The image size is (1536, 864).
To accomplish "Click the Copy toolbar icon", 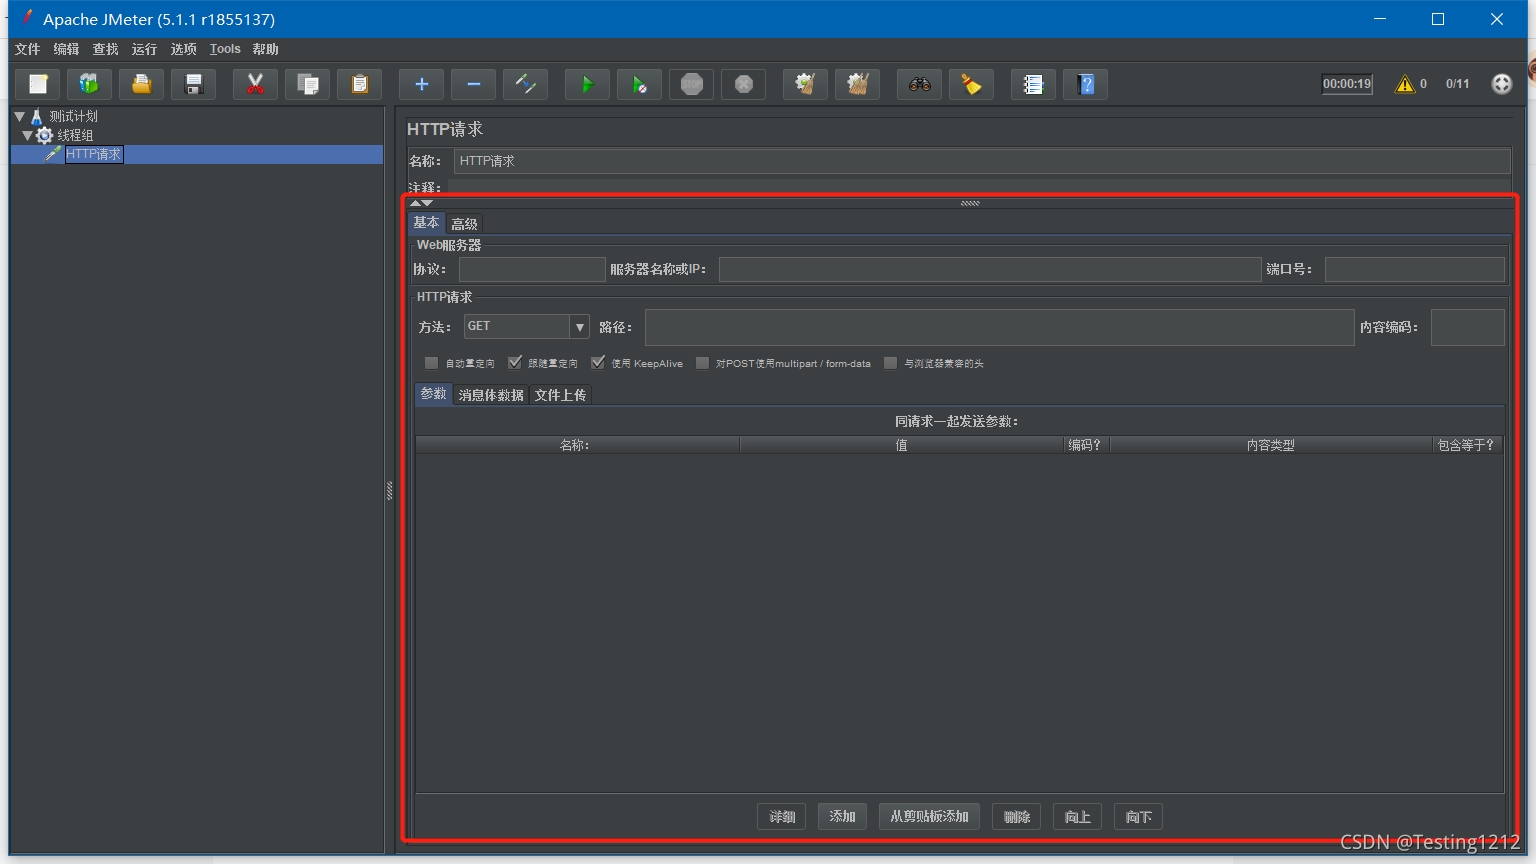I will [308, 84].
